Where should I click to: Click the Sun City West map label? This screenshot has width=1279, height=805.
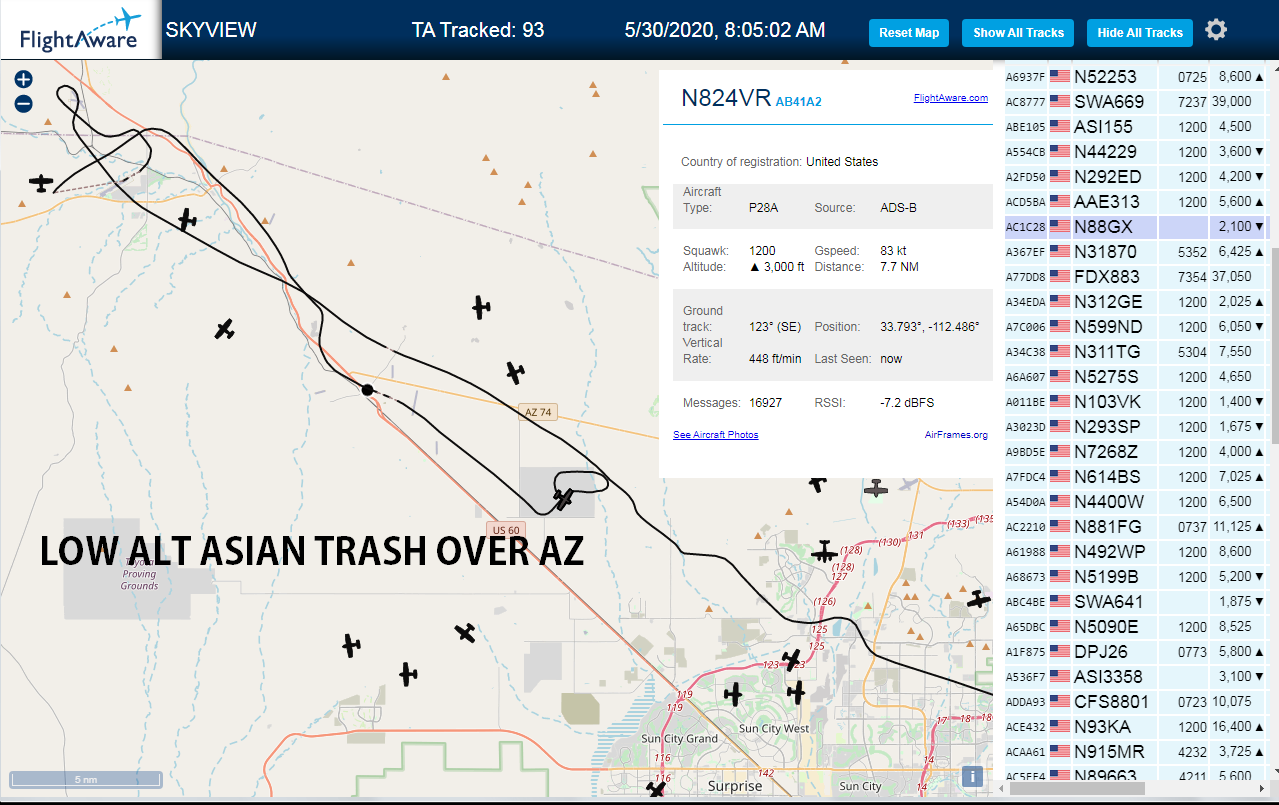pos(774,728)
